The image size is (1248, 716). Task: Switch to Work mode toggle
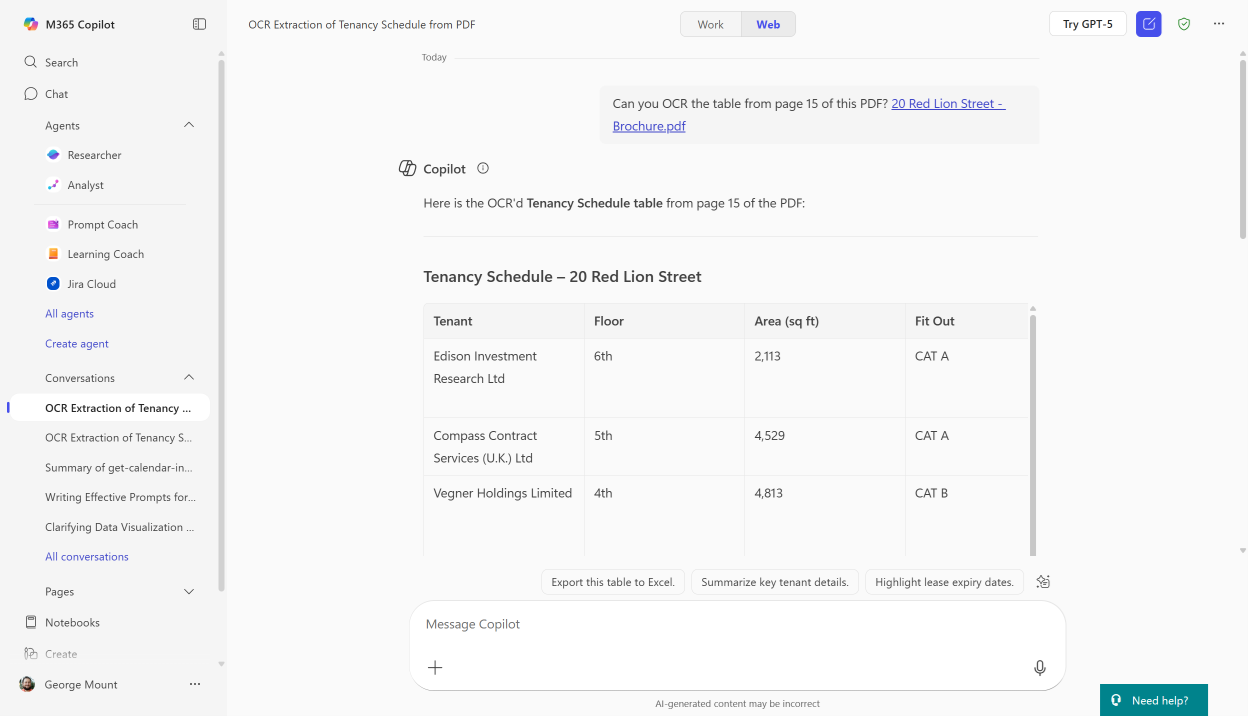click(711, 24)
